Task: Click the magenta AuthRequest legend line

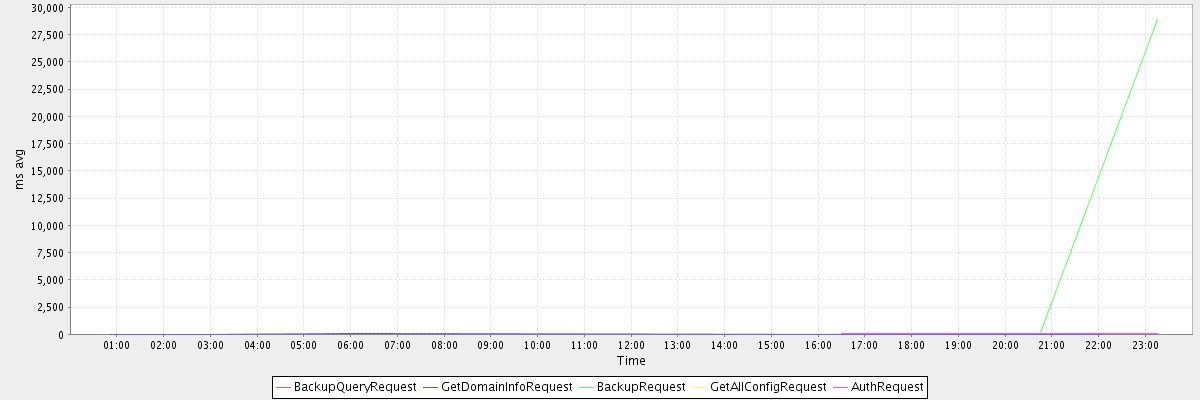Action: [840, 386]
